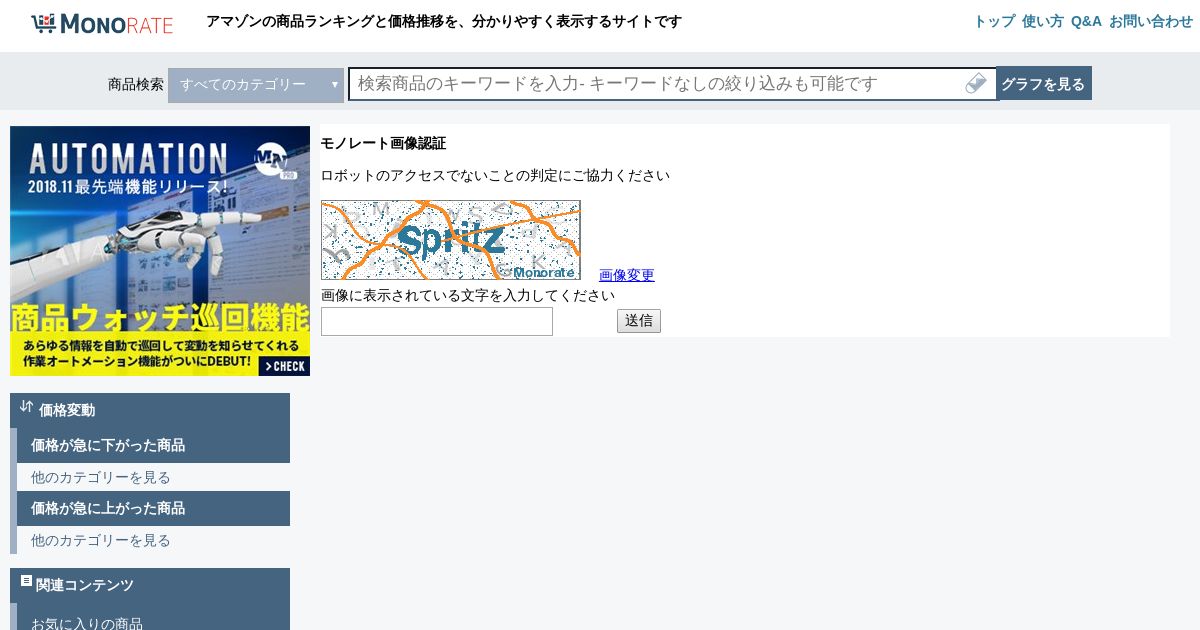Image resolution: width=1200 pixels, height=630 pixels.
Task: Click the Automation banner advertisement
Action: (160, 251)
